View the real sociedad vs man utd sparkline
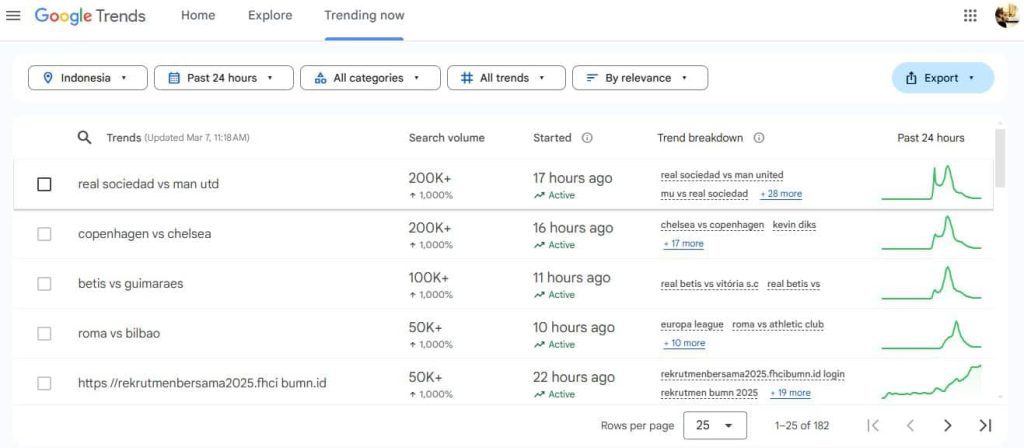The width and height of the screenshot is (1024, 448). (931, 183)
